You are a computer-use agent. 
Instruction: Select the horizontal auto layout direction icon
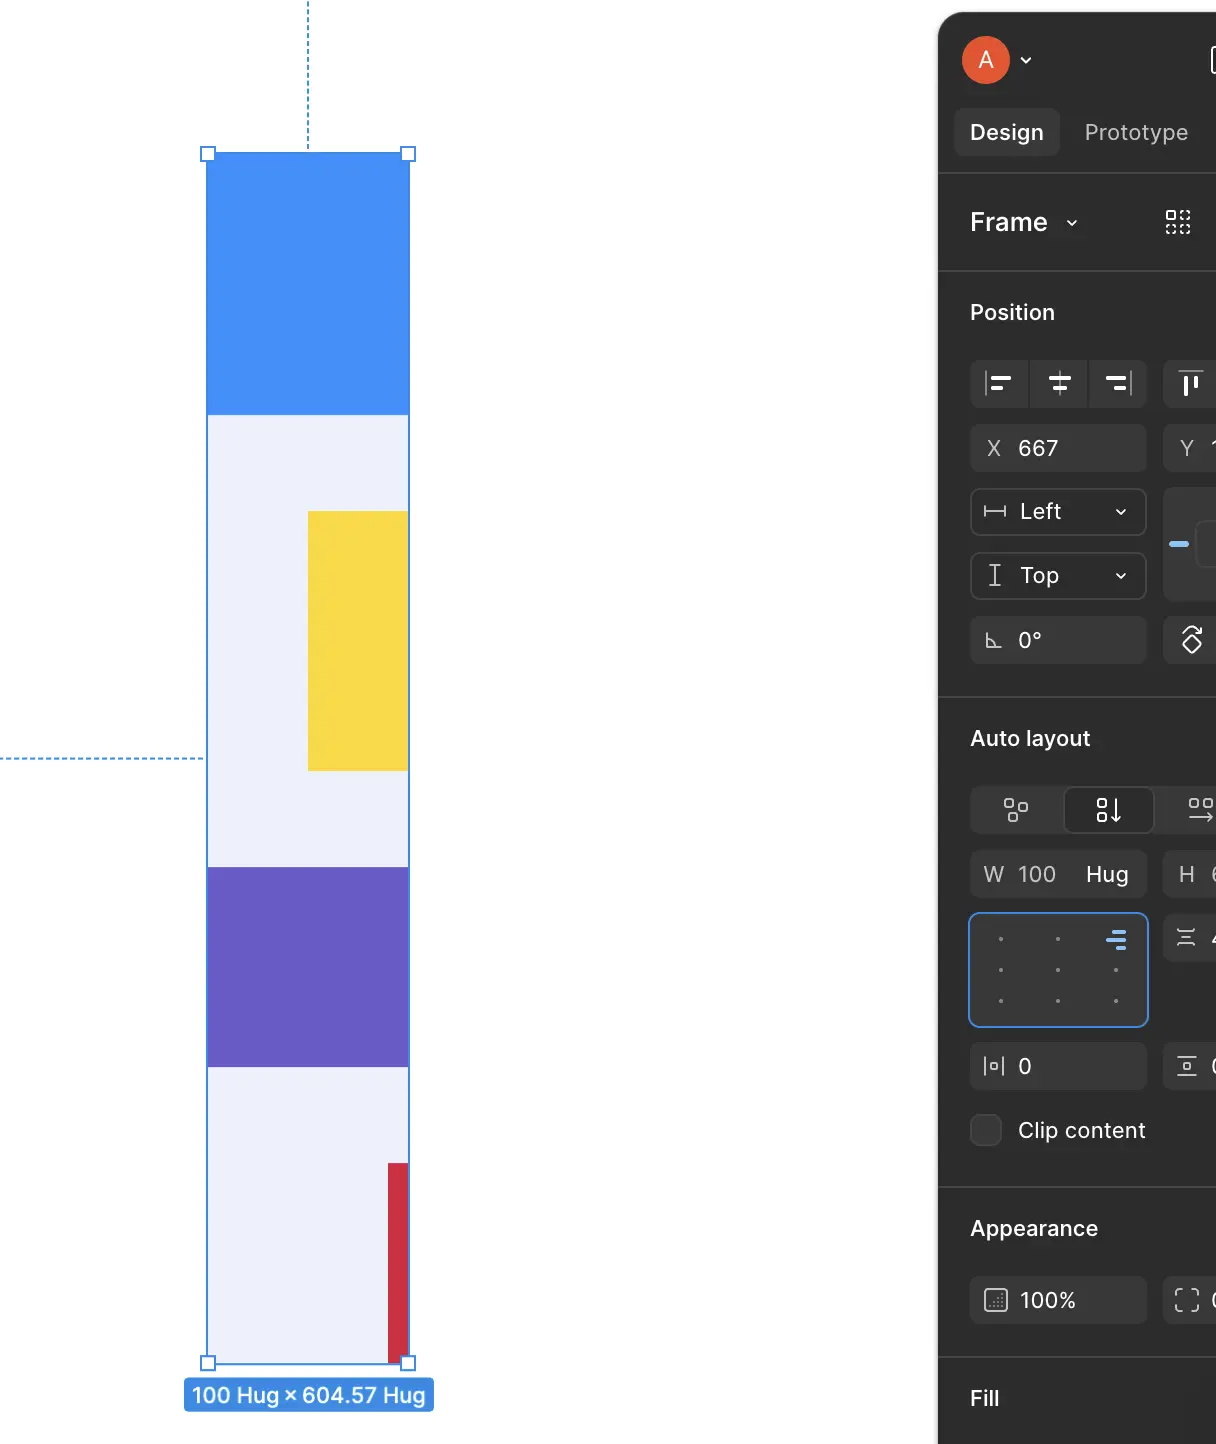(1199, 809)
